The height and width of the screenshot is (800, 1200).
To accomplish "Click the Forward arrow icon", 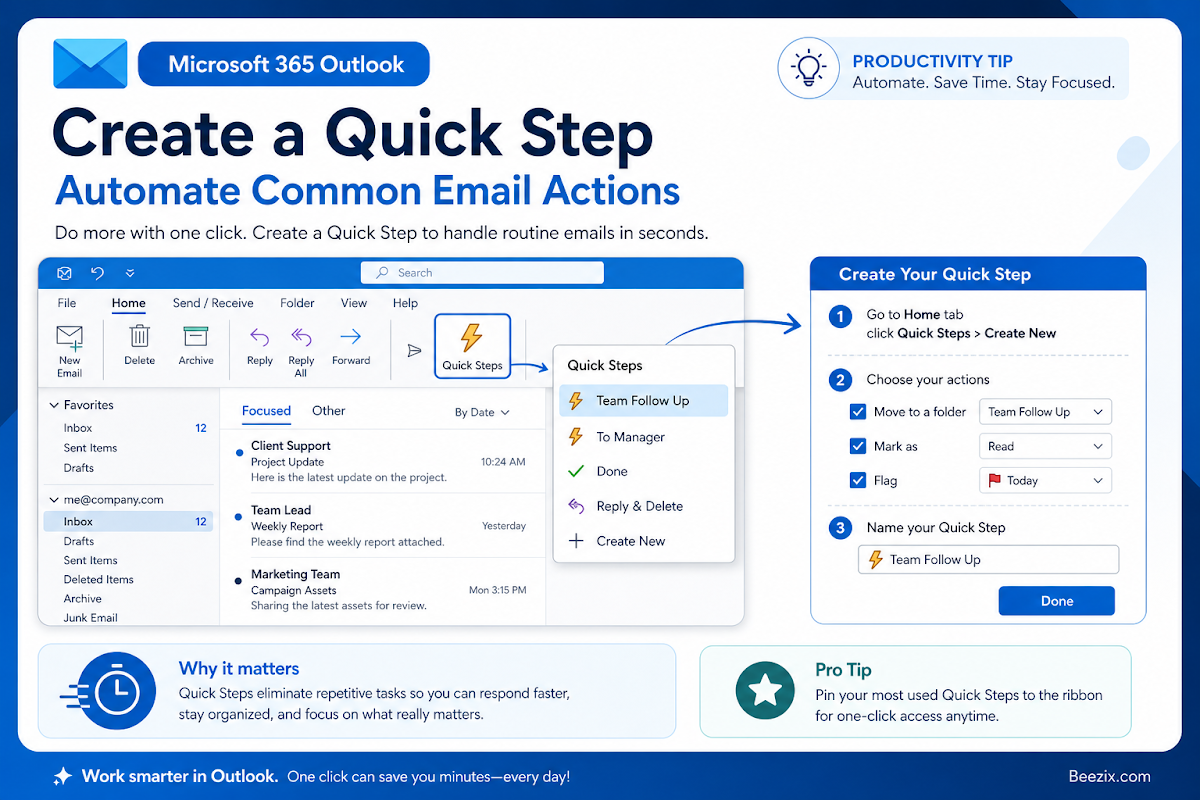I will tap(351, 337).
